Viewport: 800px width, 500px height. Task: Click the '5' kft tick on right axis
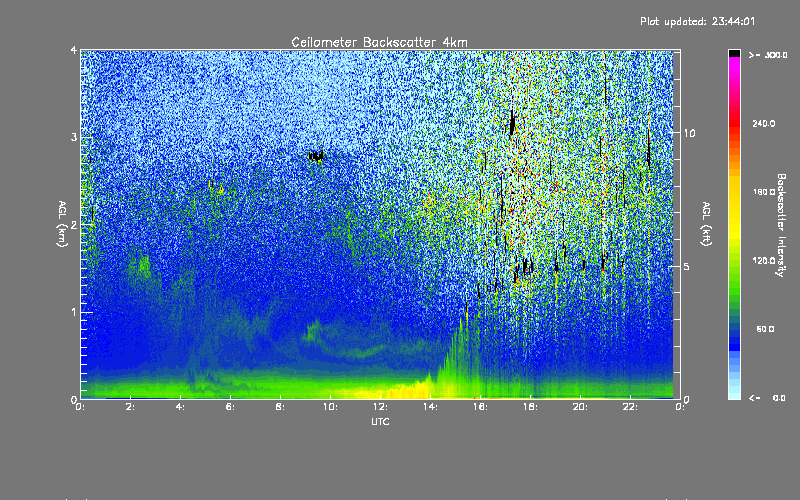pos(687,267)
